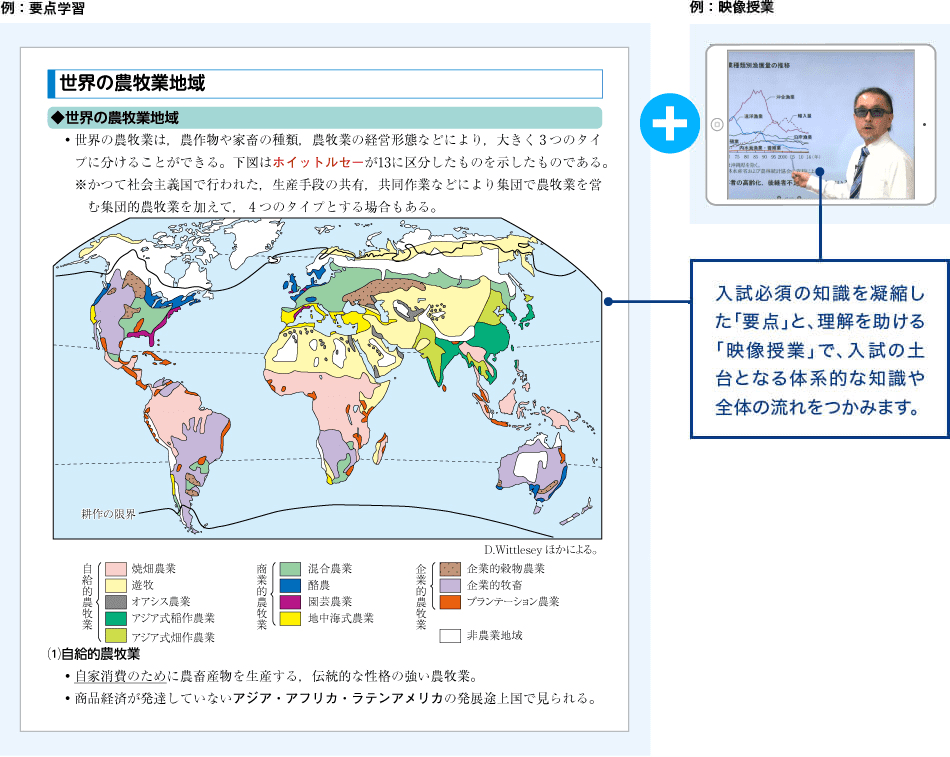
Task: Click the プランテーション農業 orange swatch
Action: coord(450,601)
